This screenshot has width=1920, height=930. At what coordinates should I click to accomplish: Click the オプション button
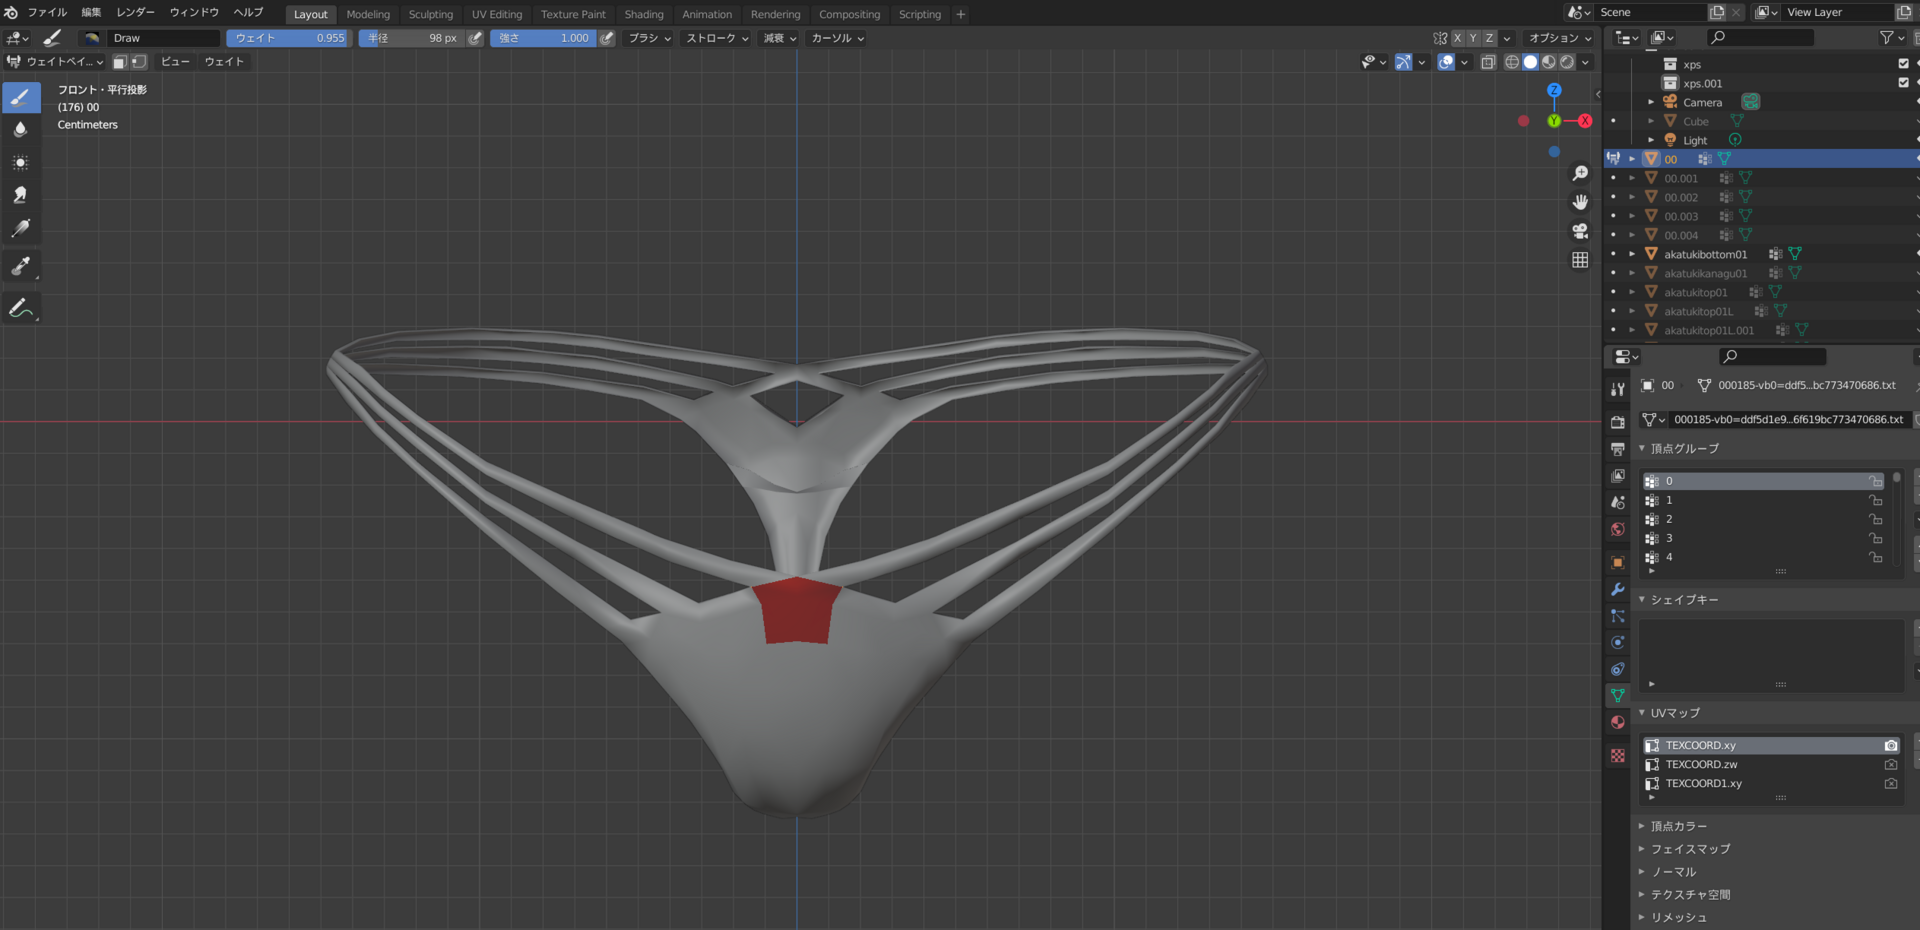1560,38
